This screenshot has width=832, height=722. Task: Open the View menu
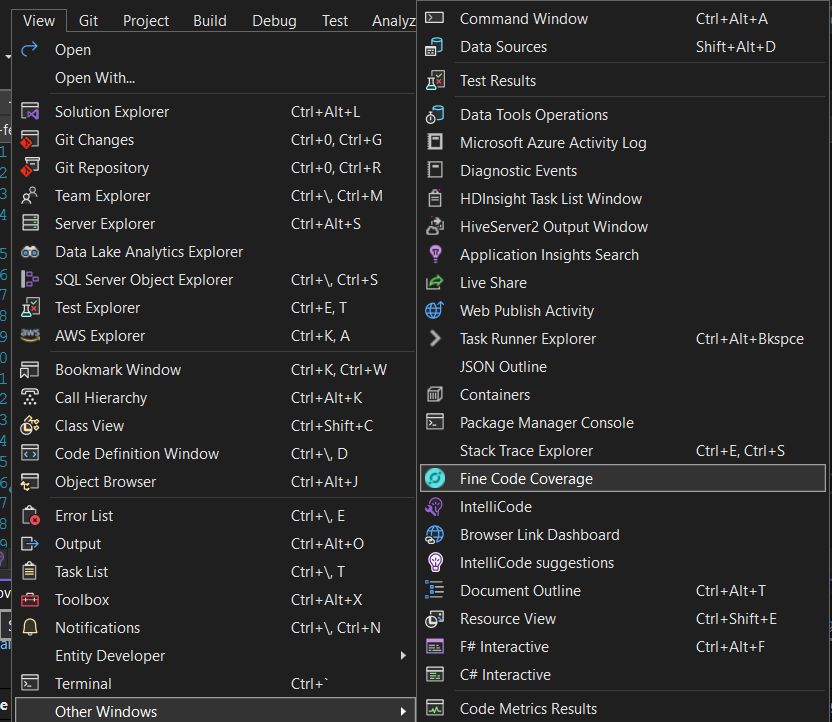39,21
